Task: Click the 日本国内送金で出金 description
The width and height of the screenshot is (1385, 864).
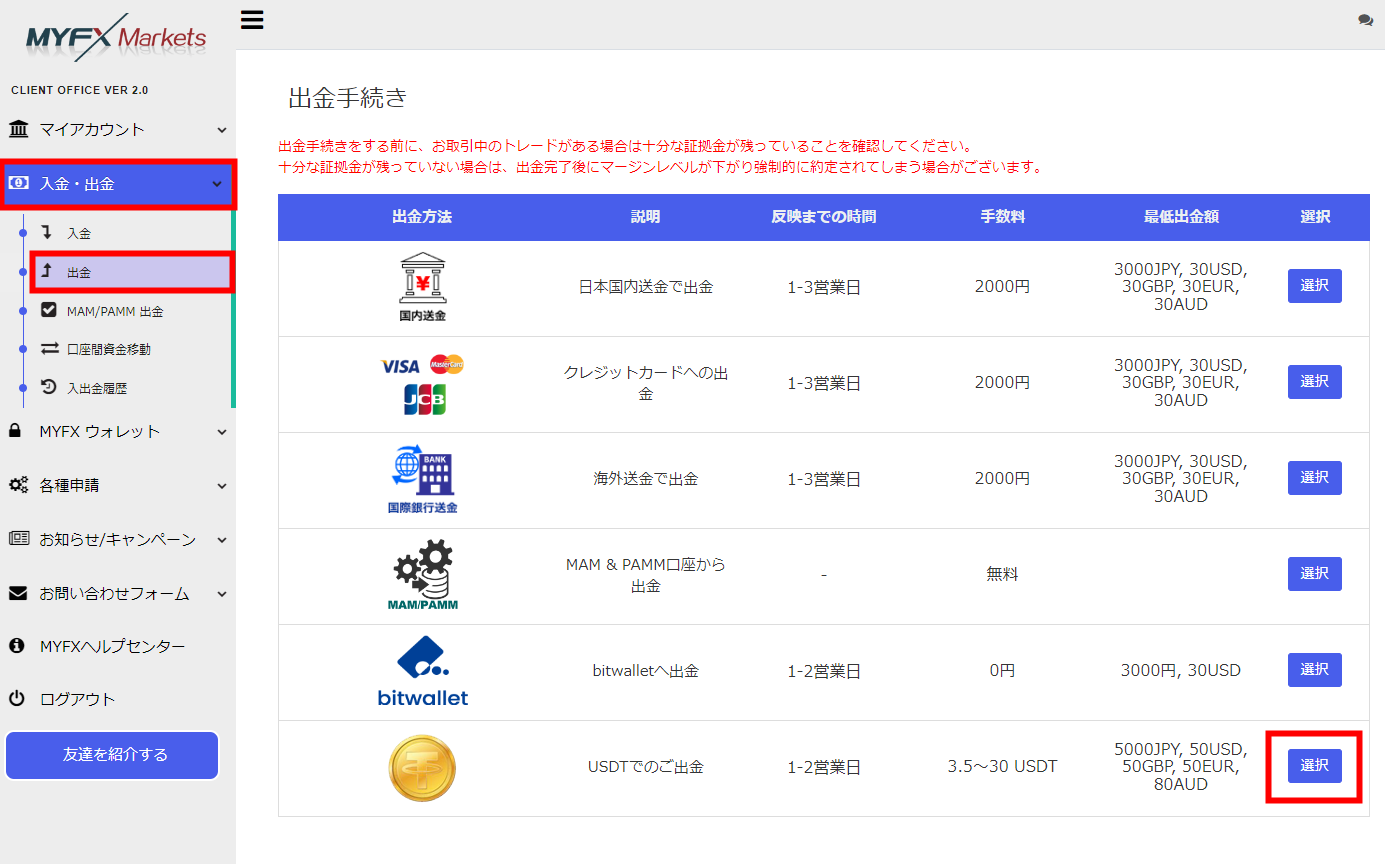Action: [x=646, y=287]
